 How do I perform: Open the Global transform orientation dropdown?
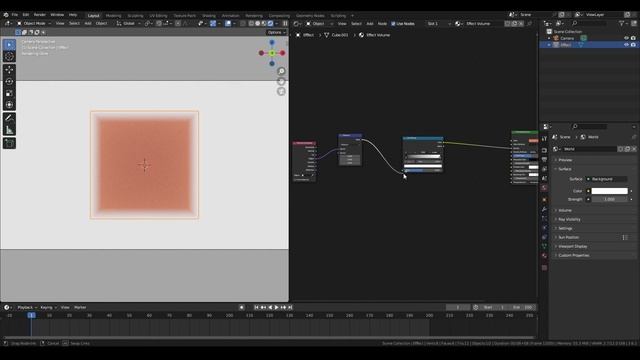129,23
